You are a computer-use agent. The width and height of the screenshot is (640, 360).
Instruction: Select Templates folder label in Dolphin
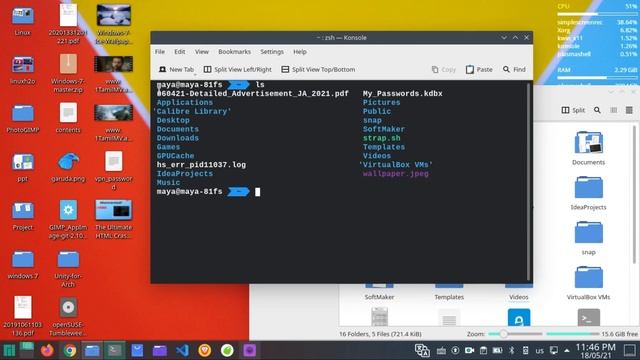click(x=449, y=297)
